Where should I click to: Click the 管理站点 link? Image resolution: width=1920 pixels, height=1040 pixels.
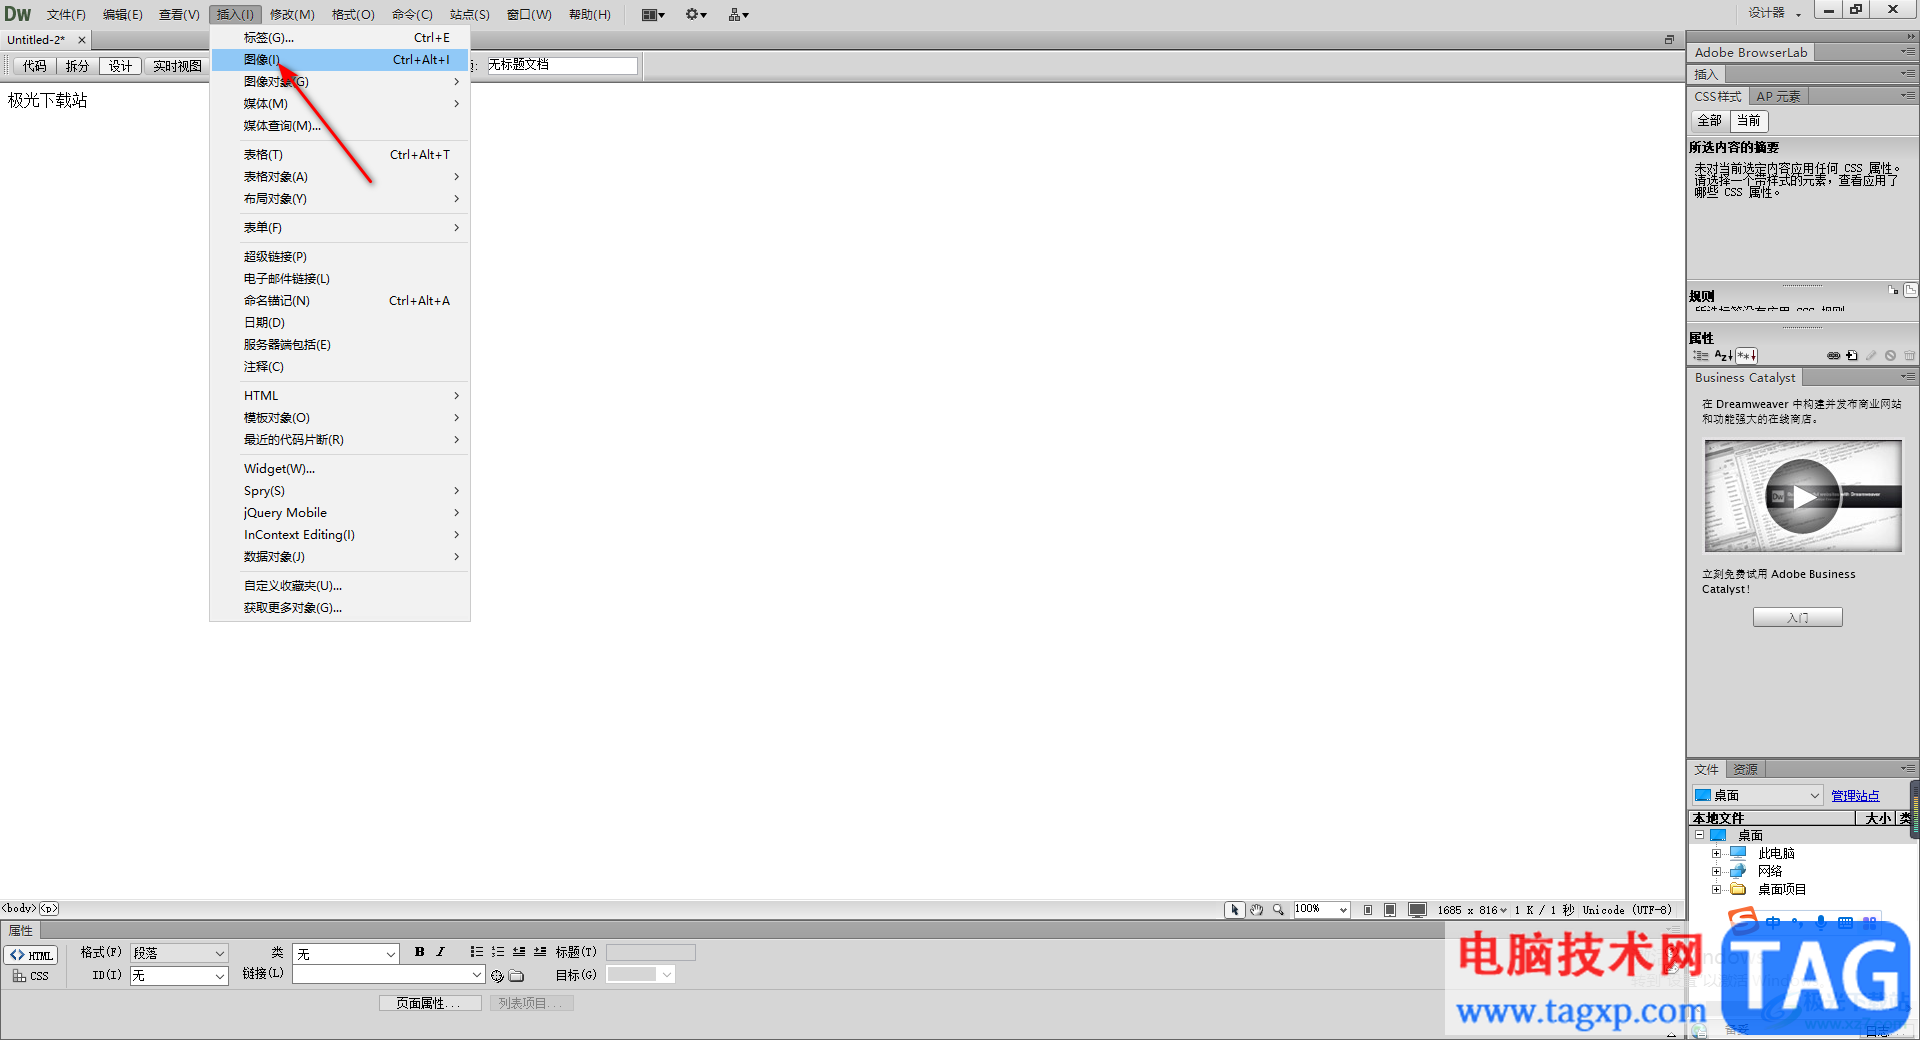point(1855,796)
